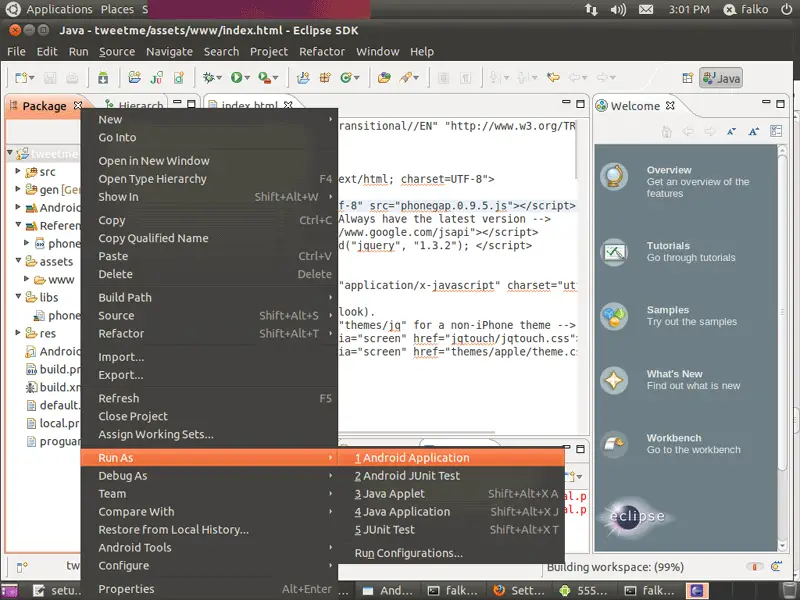Click the volume speaker icon in top panel
800x600 pixels.
618,9
